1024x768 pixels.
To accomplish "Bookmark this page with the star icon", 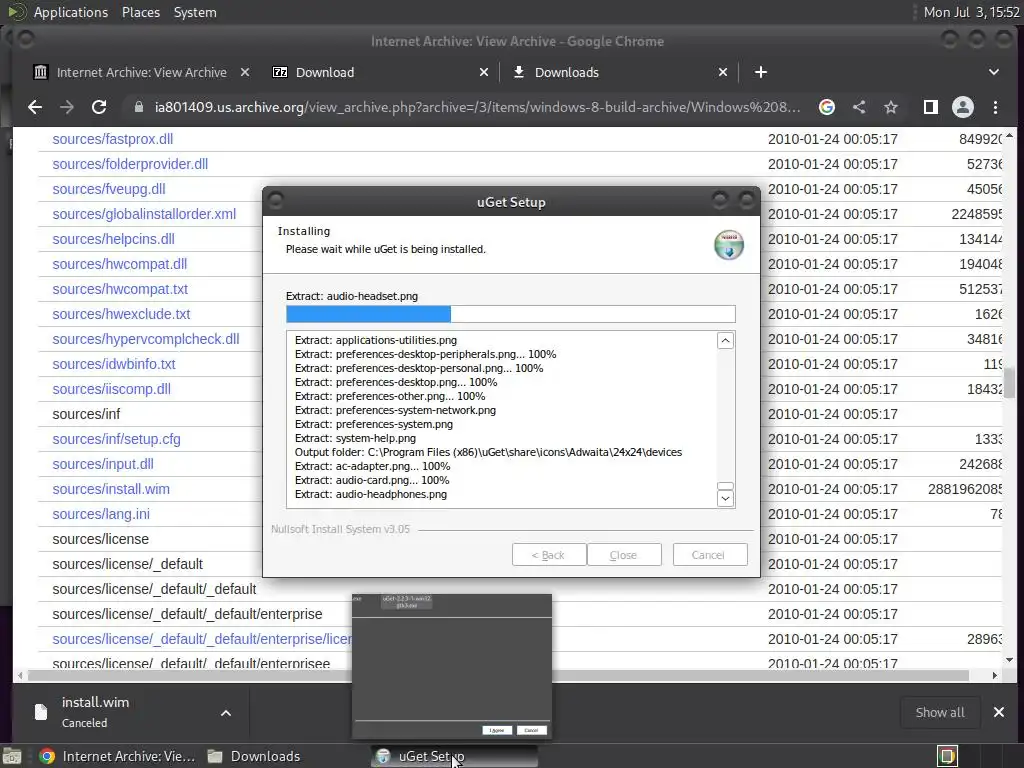I will [x=891, y=107].
